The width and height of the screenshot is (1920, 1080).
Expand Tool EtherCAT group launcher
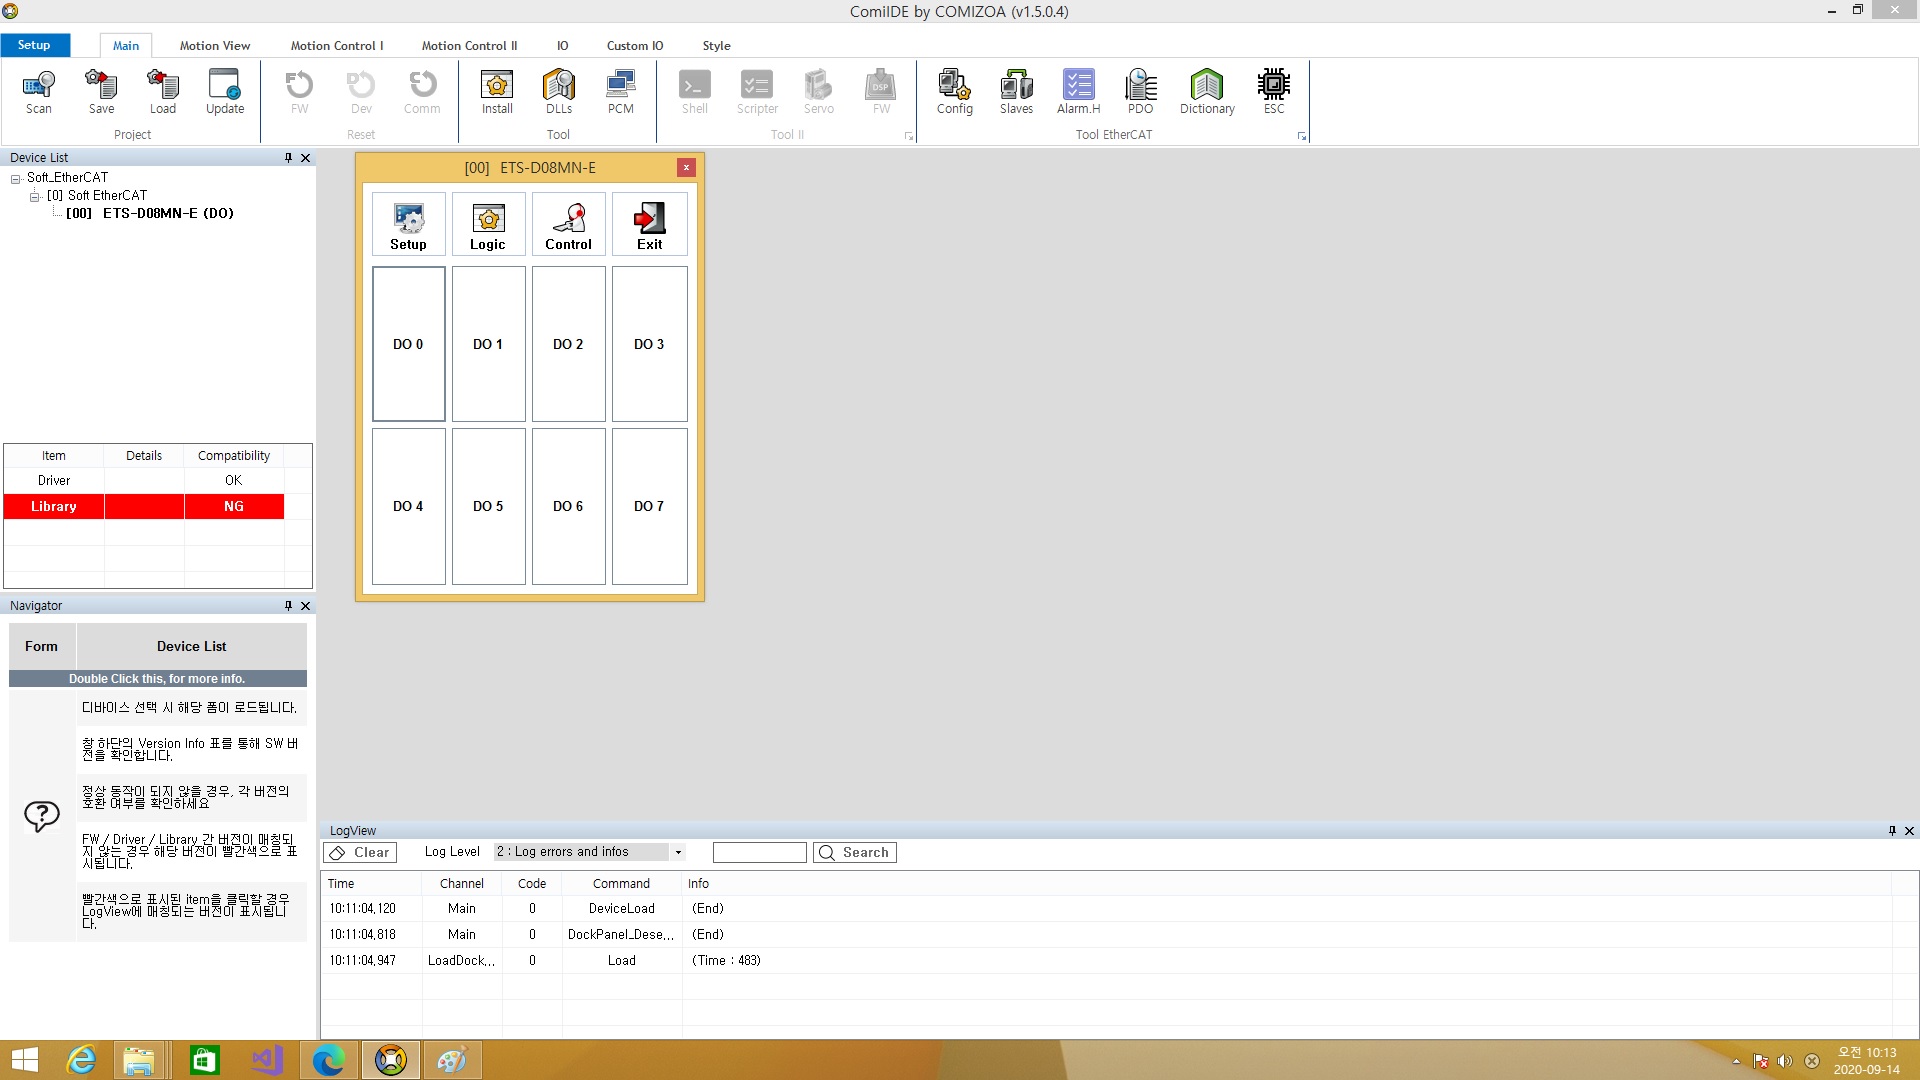1302,136
